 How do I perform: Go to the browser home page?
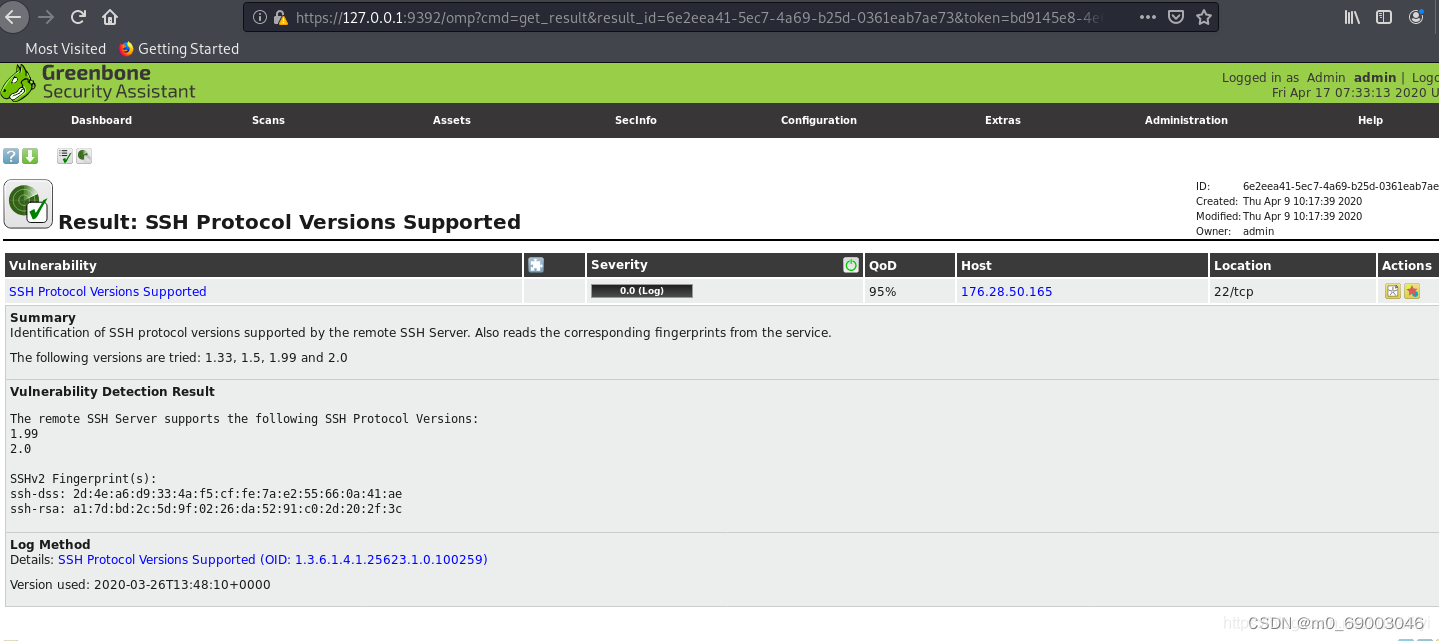tap(110, 17)
